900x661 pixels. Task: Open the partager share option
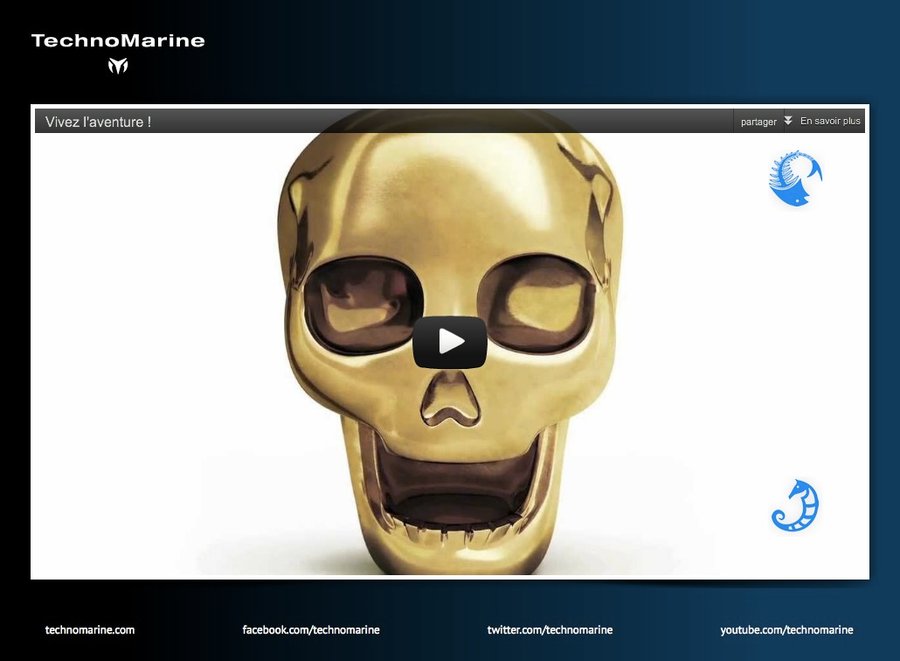(x=758, y=122)
